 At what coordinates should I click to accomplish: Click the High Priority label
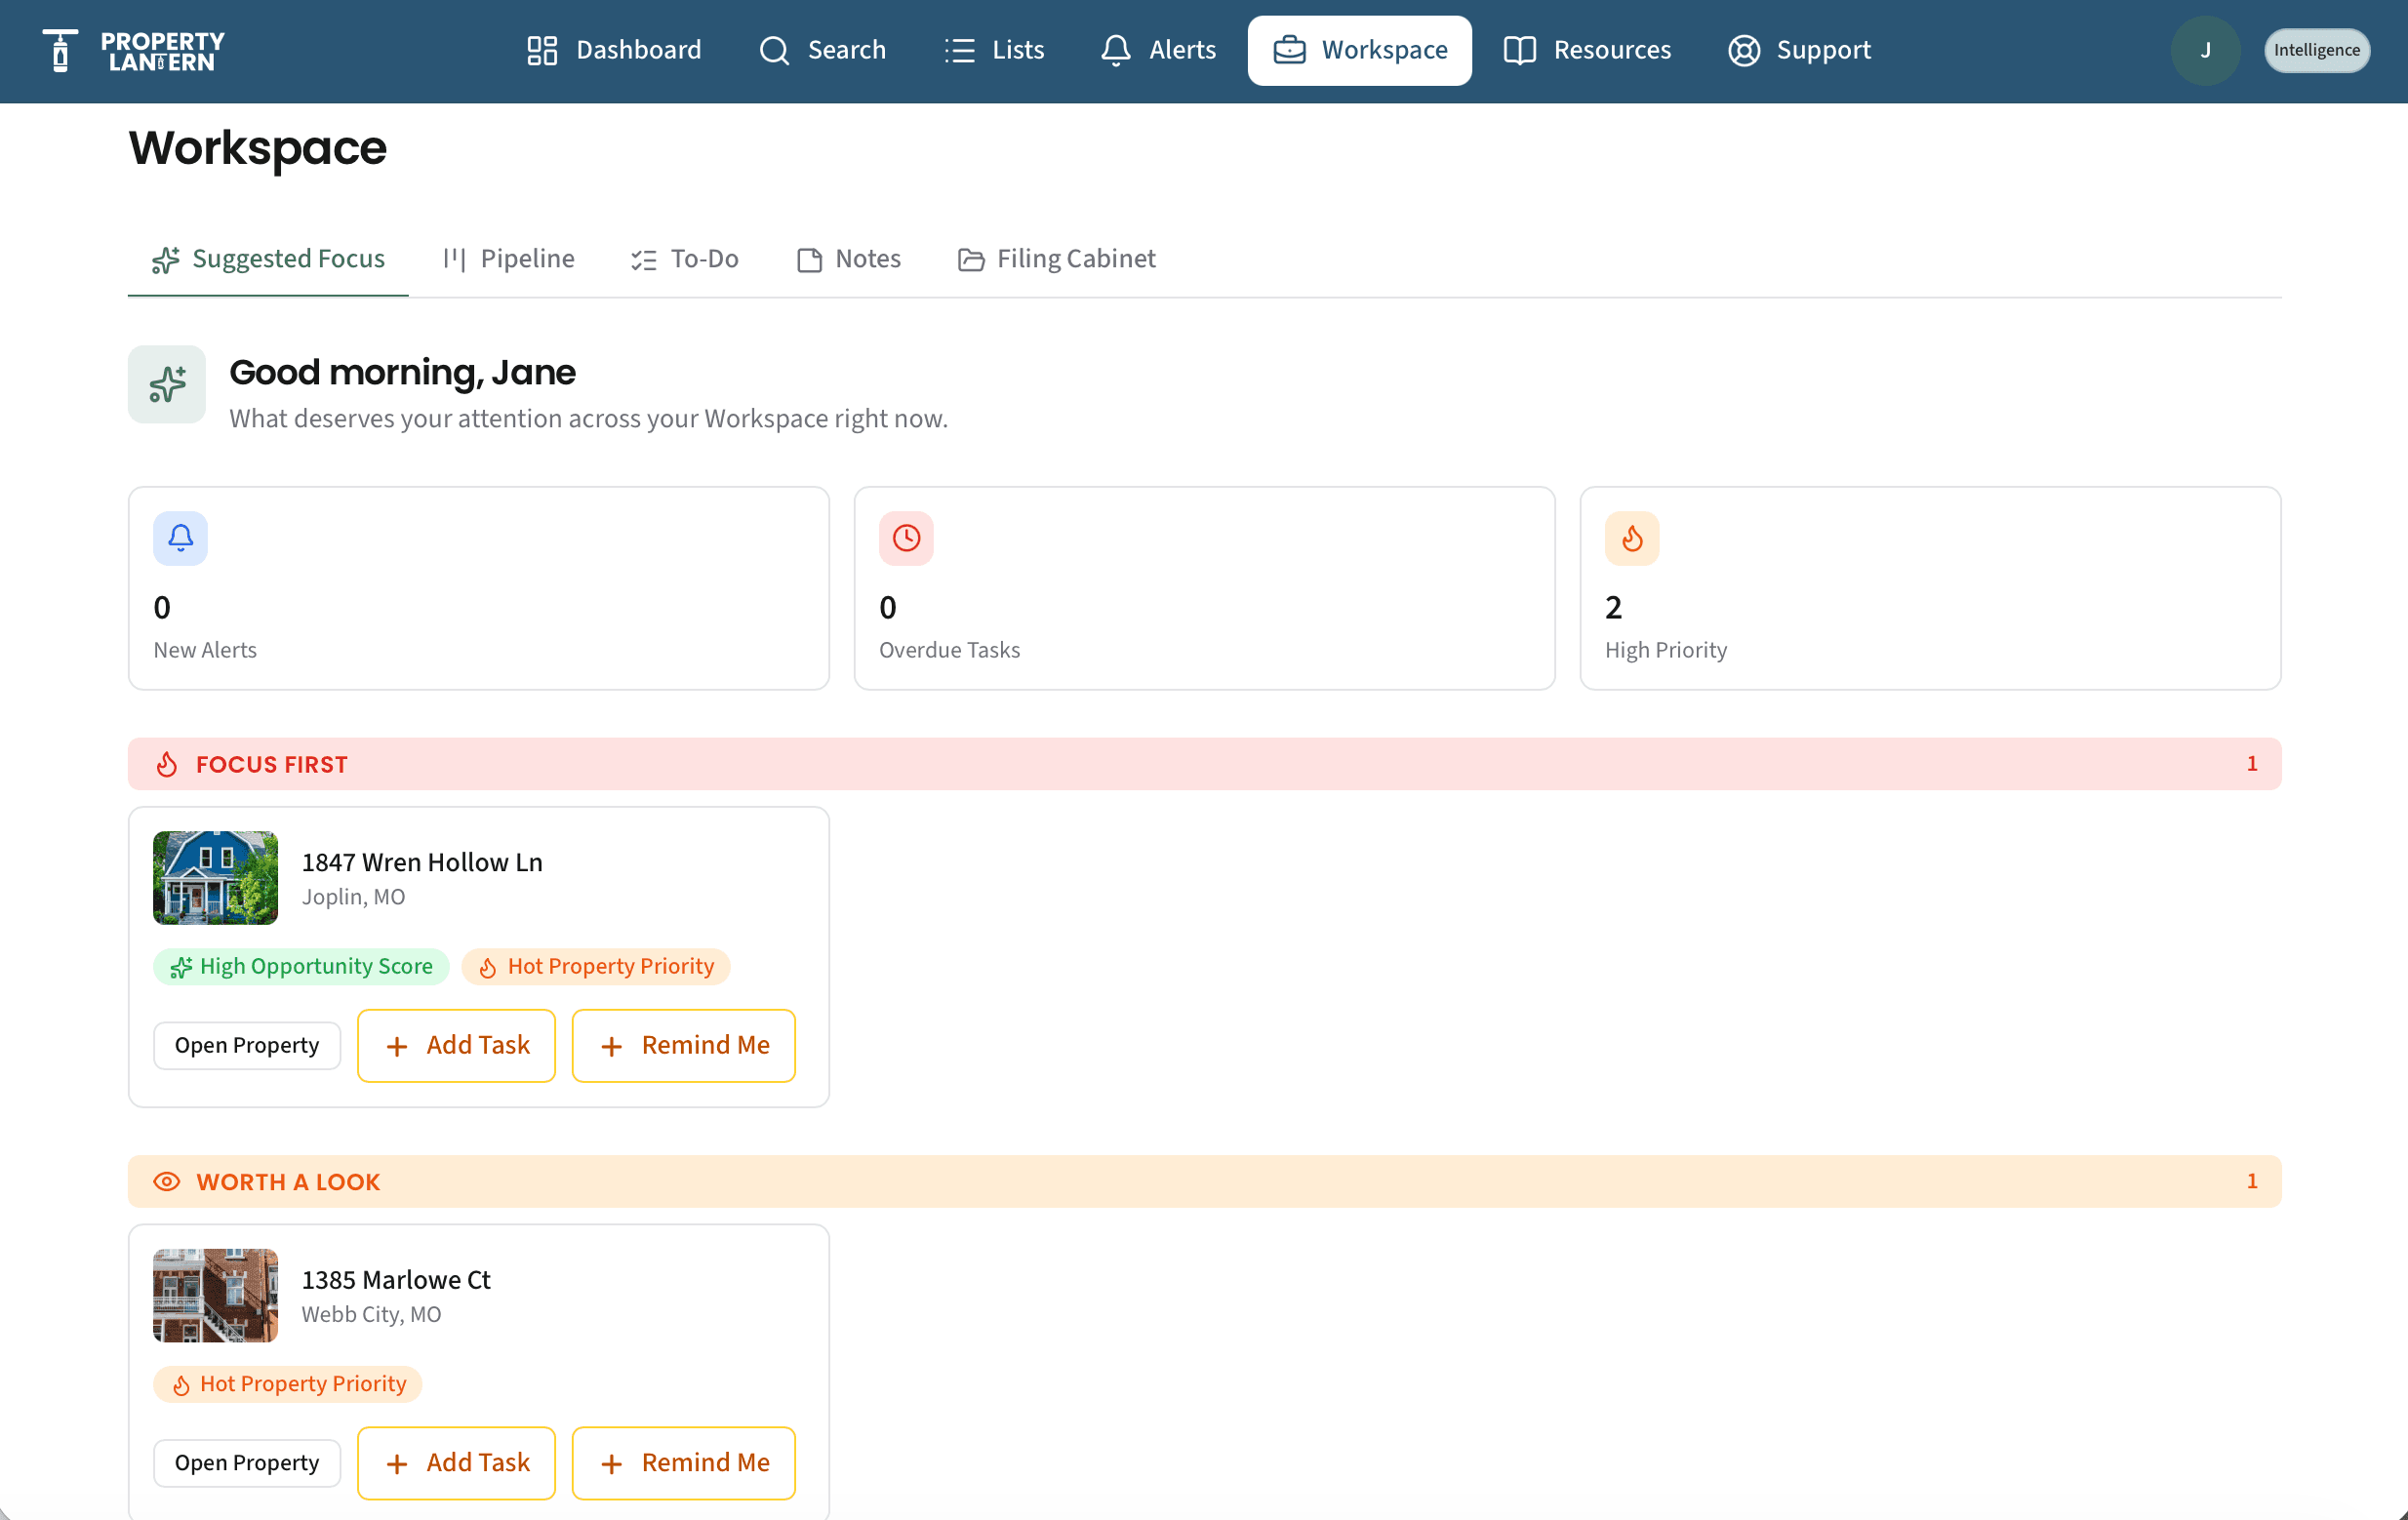1666,650
